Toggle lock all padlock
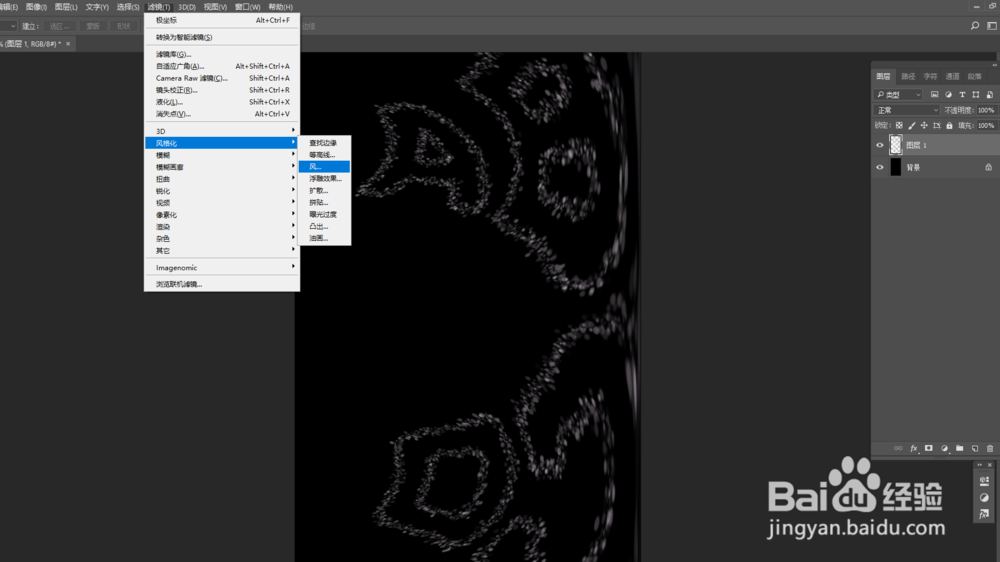The width and height of the screenshot is (1000, 562). (949, 126)
